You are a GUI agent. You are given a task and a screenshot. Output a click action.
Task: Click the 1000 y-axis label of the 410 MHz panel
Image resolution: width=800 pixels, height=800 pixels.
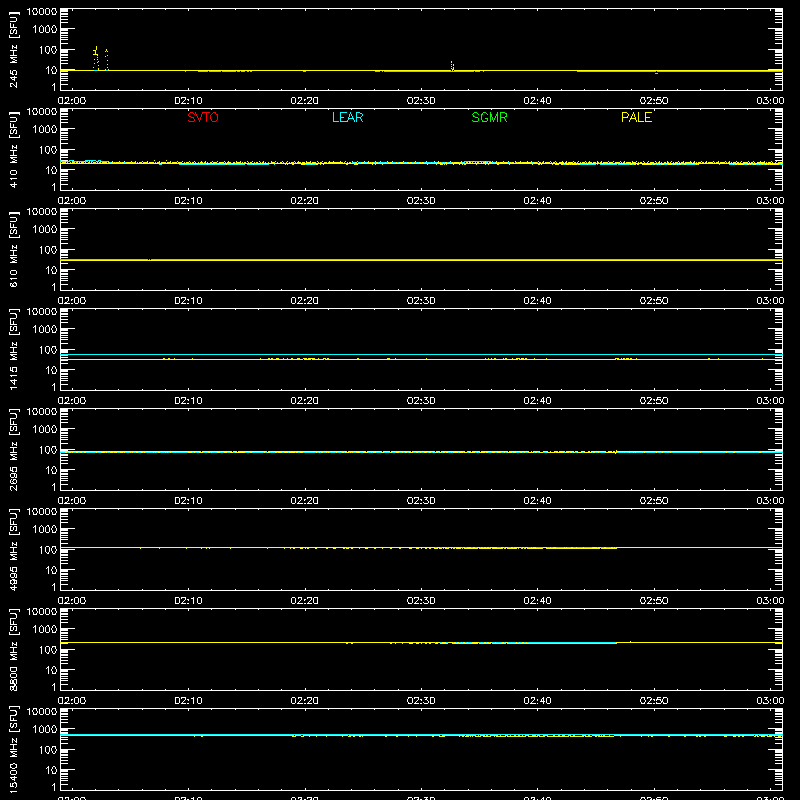pyautogui.click(x=45, y=130)
